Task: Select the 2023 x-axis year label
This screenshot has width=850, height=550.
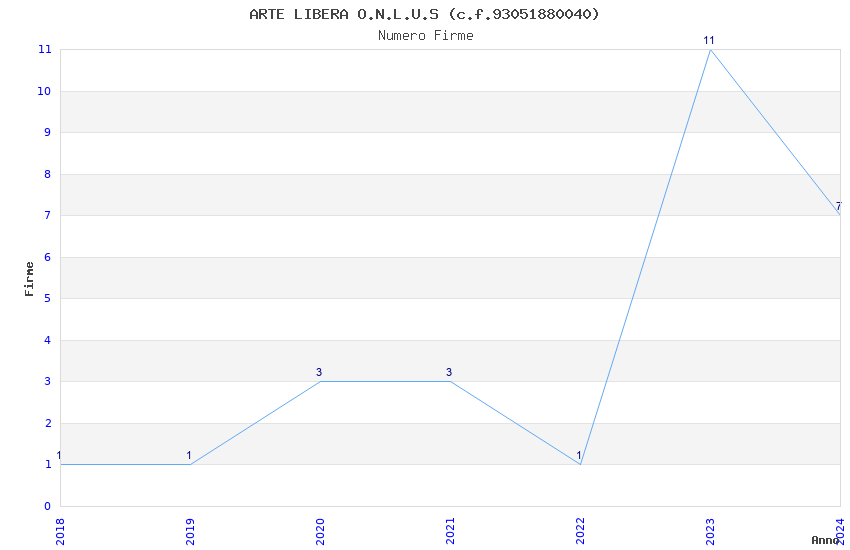Action: (710, 532)
